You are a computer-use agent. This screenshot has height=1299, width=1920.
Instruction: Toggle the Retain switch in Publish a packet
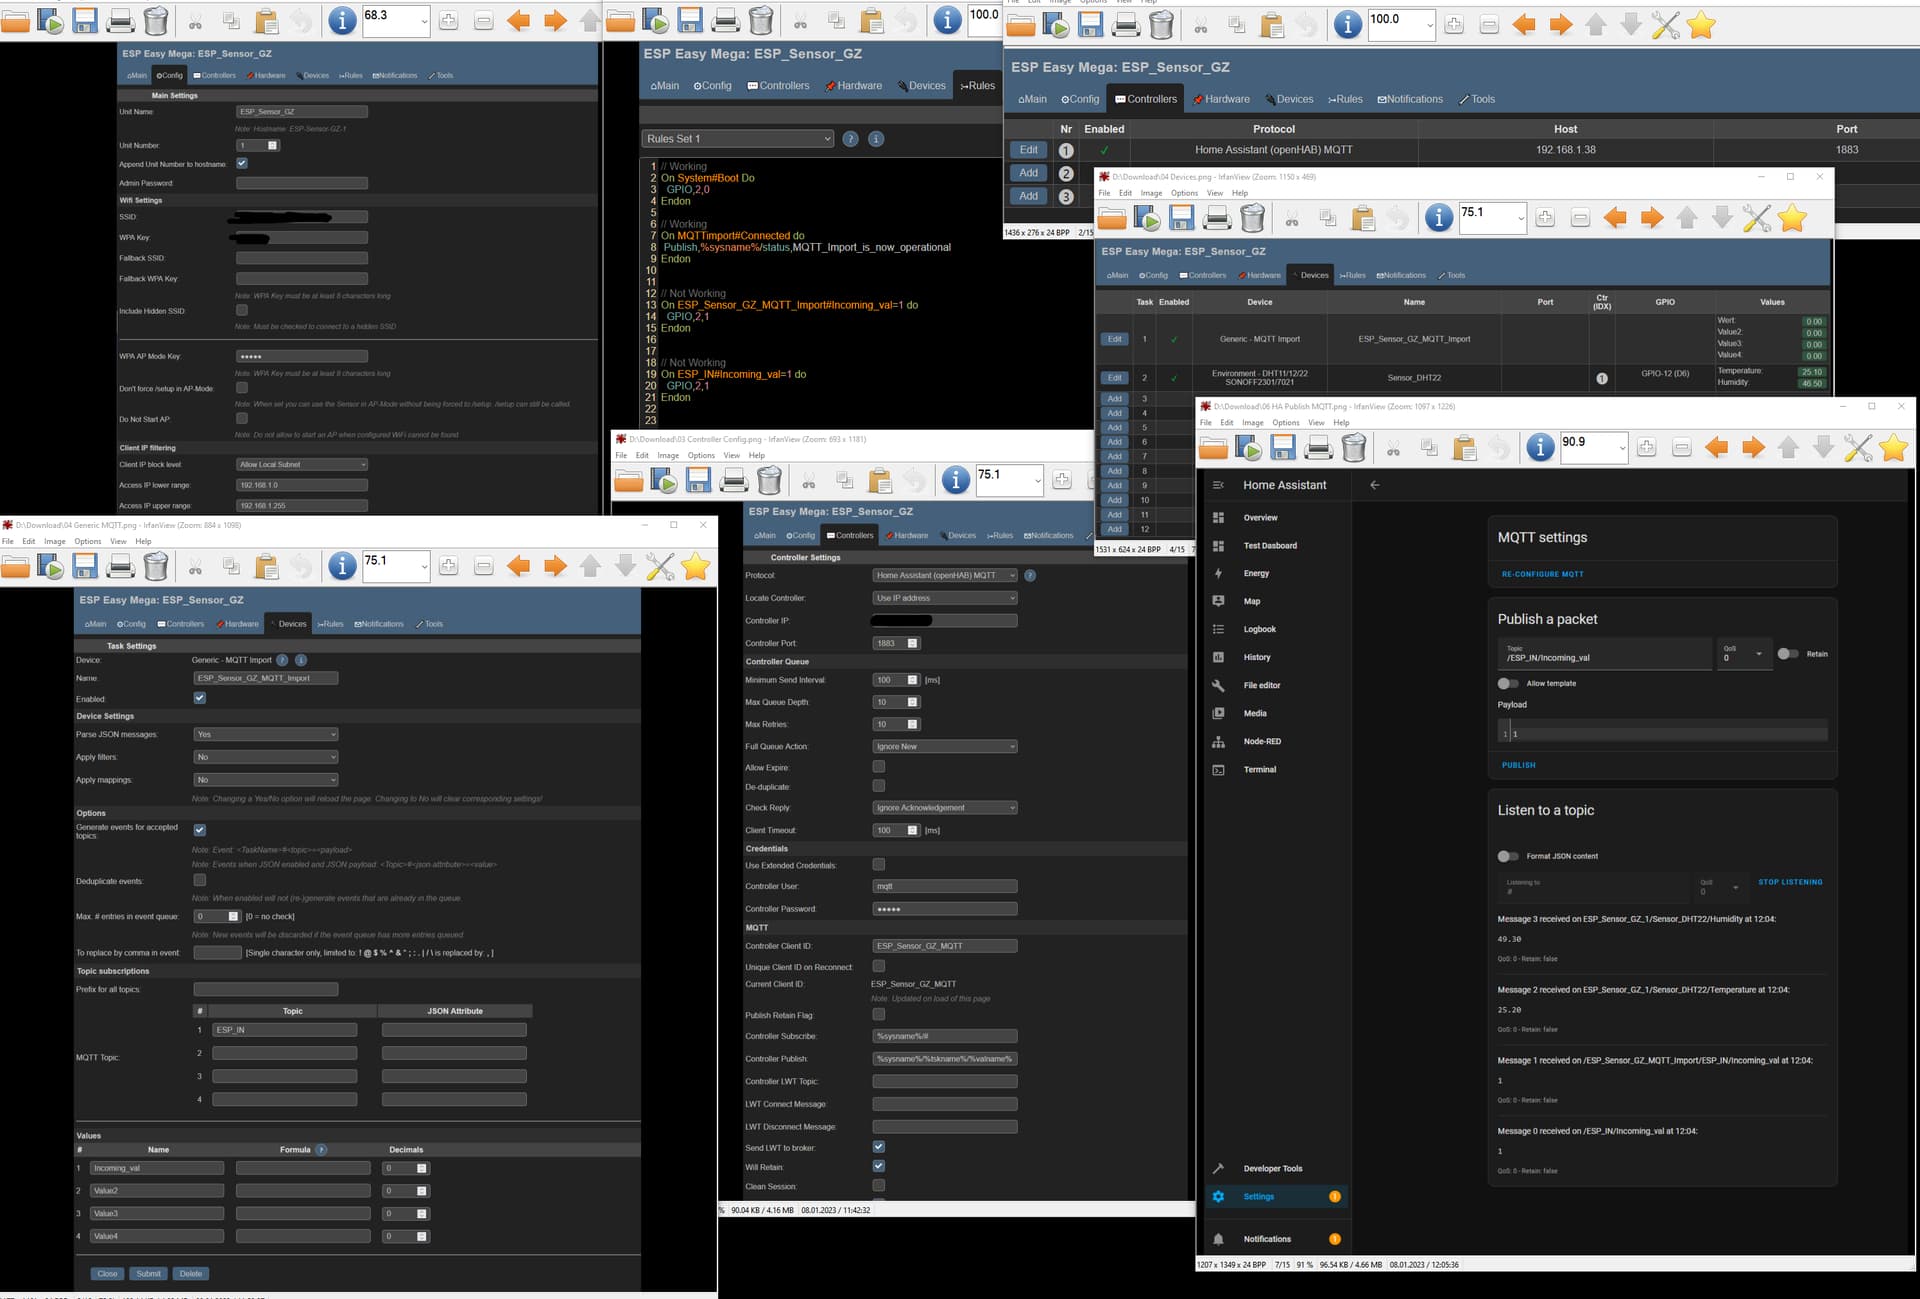(x=1788, y=654)
